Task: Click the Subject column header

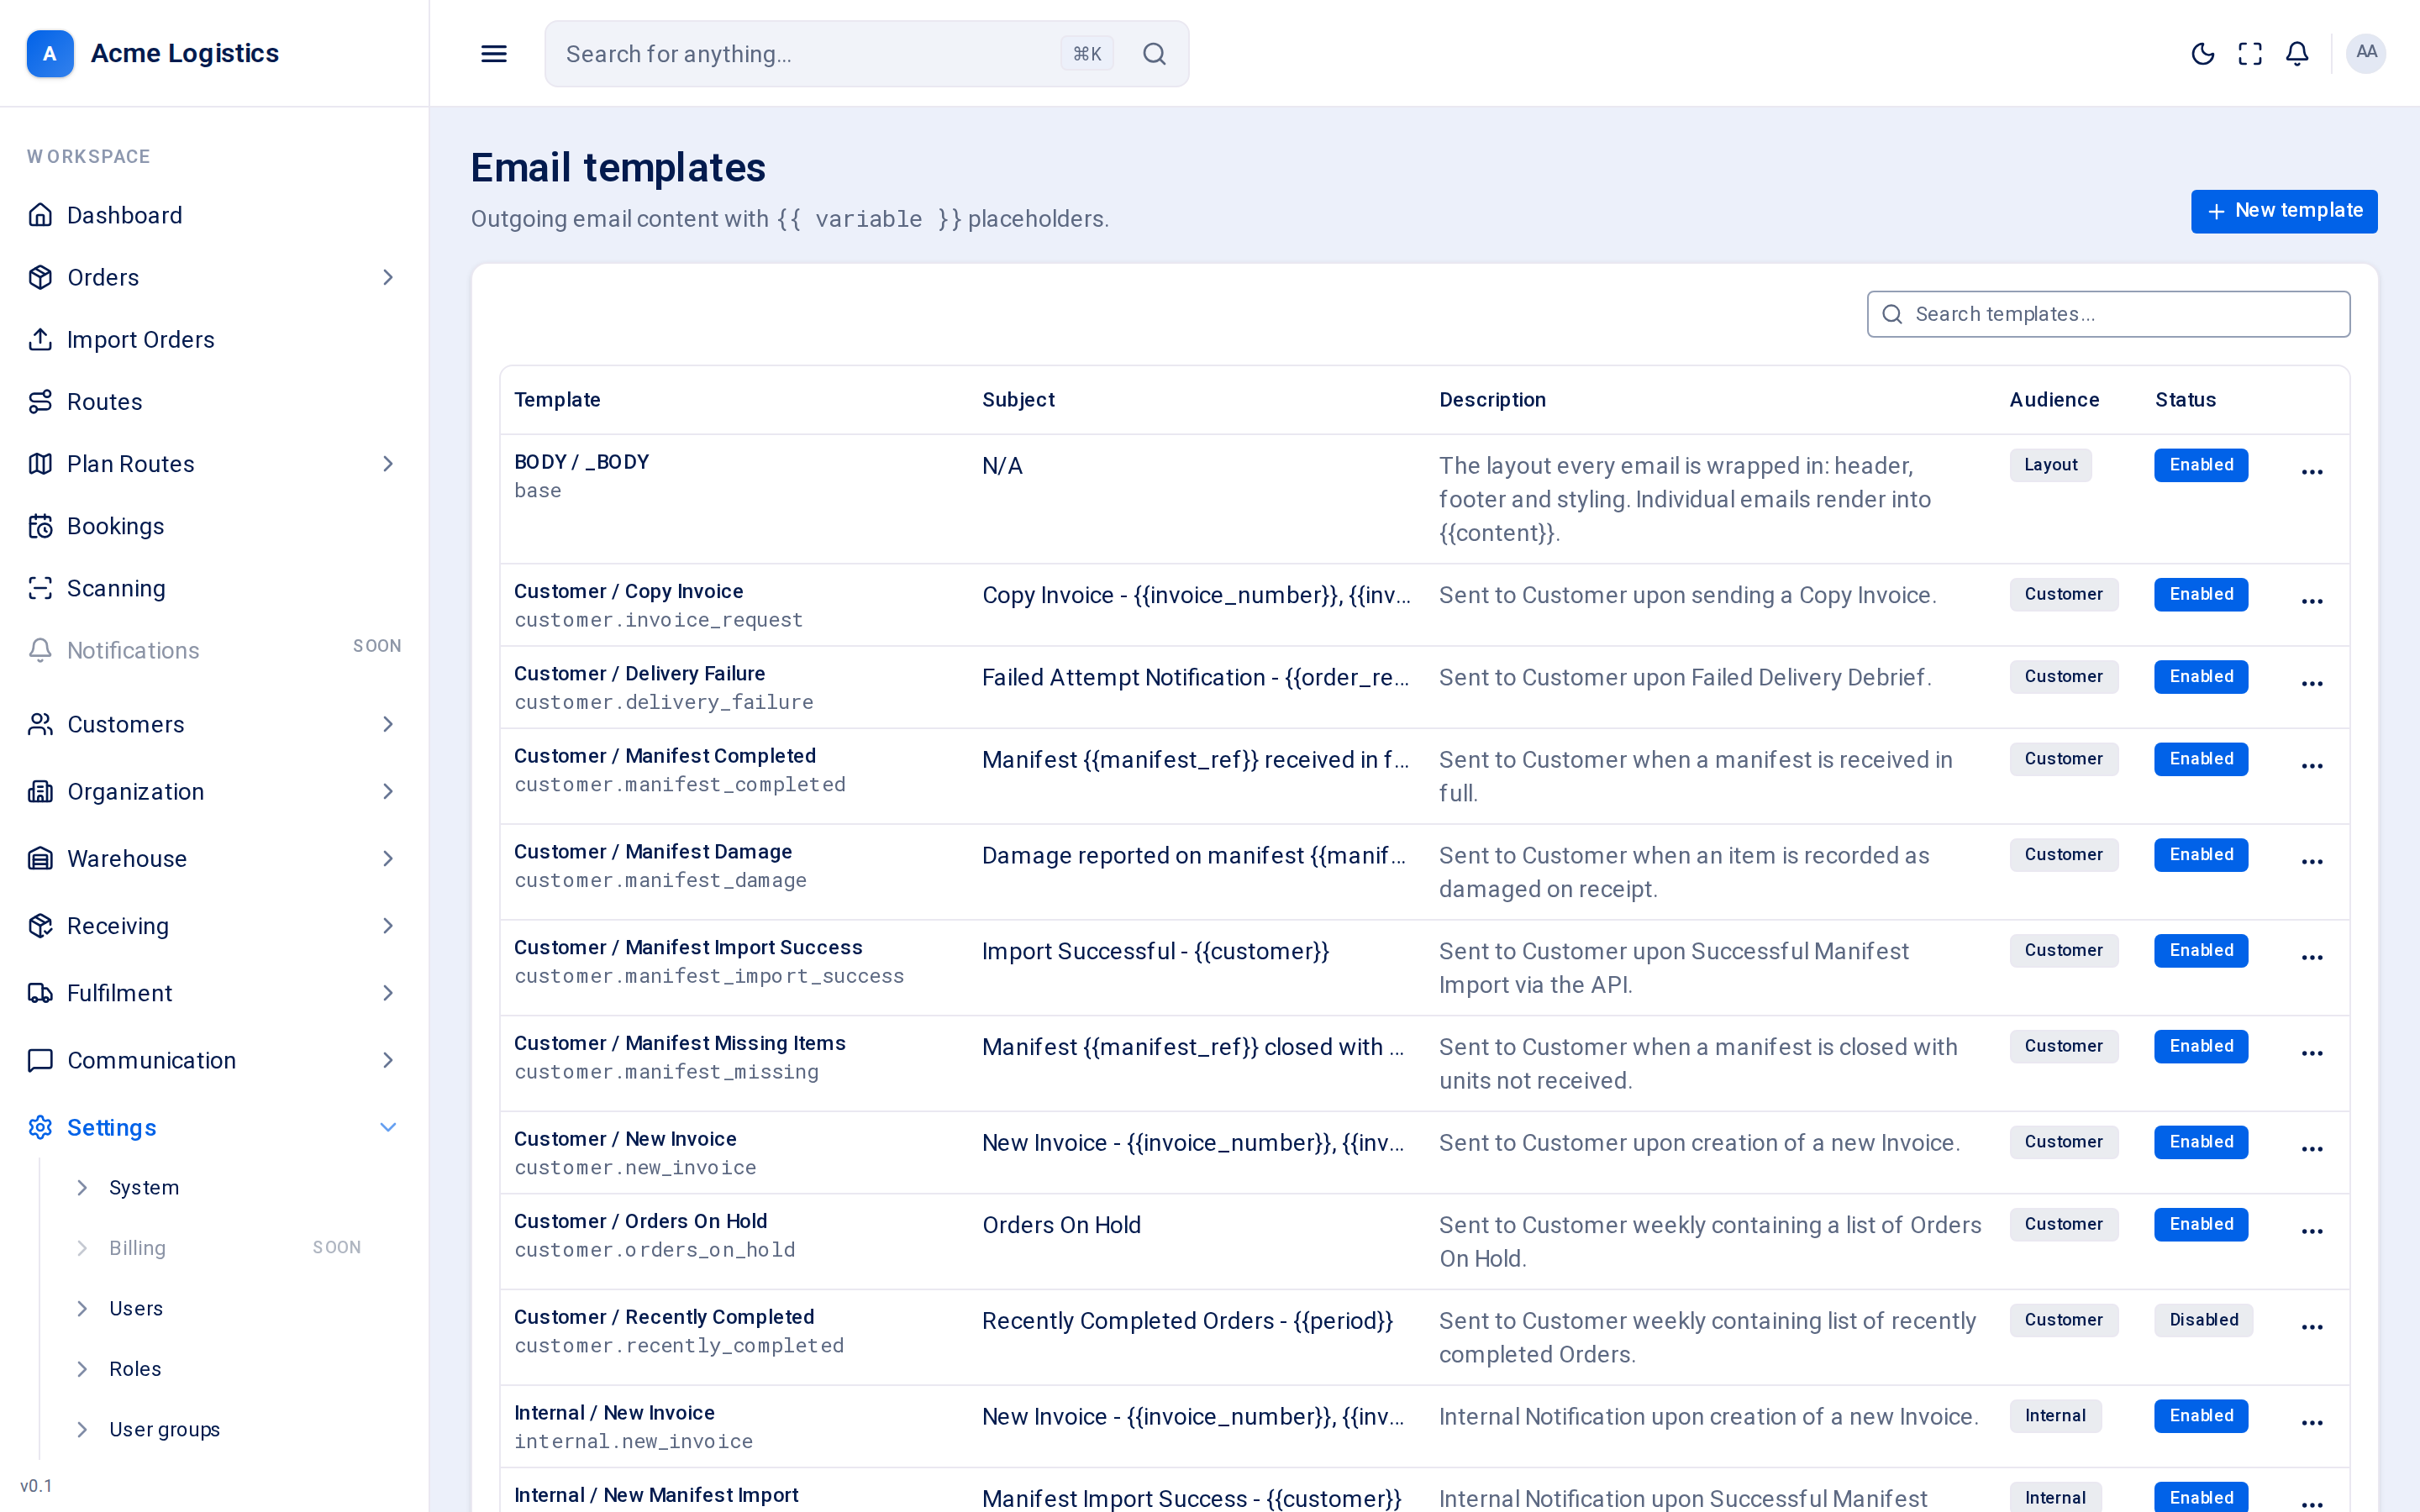Action: [x=1018, y=400]
